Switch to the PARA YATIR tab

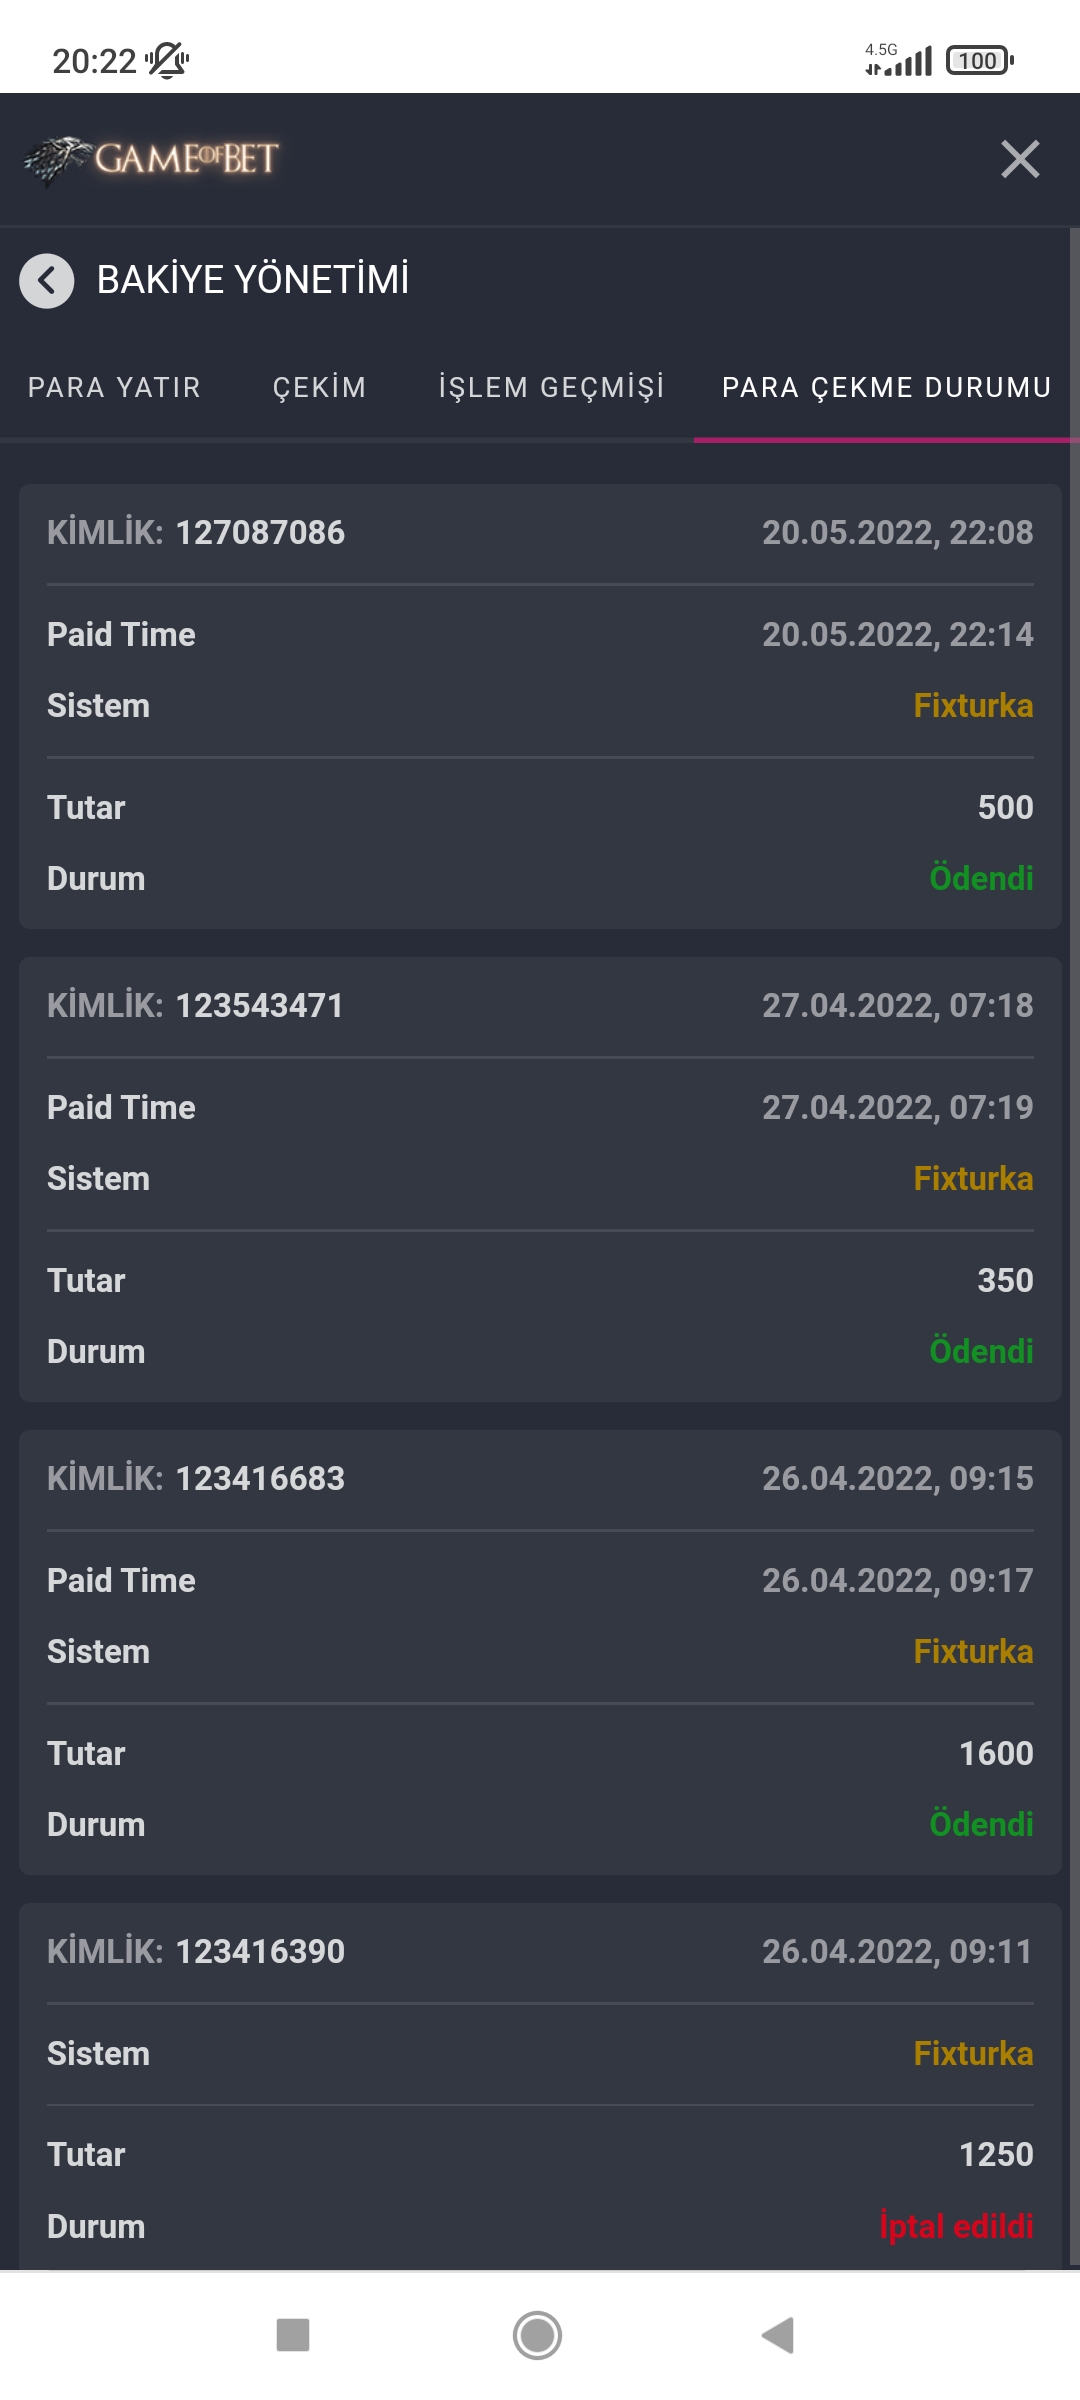point(114,388)
